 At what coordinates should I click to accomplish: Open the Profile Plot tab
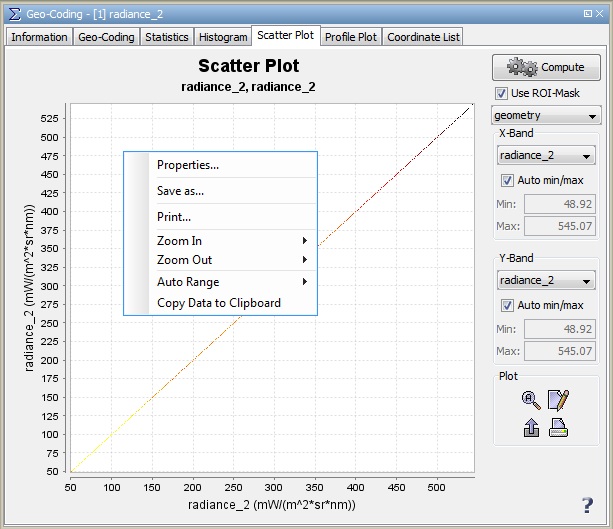click(350, 37)
